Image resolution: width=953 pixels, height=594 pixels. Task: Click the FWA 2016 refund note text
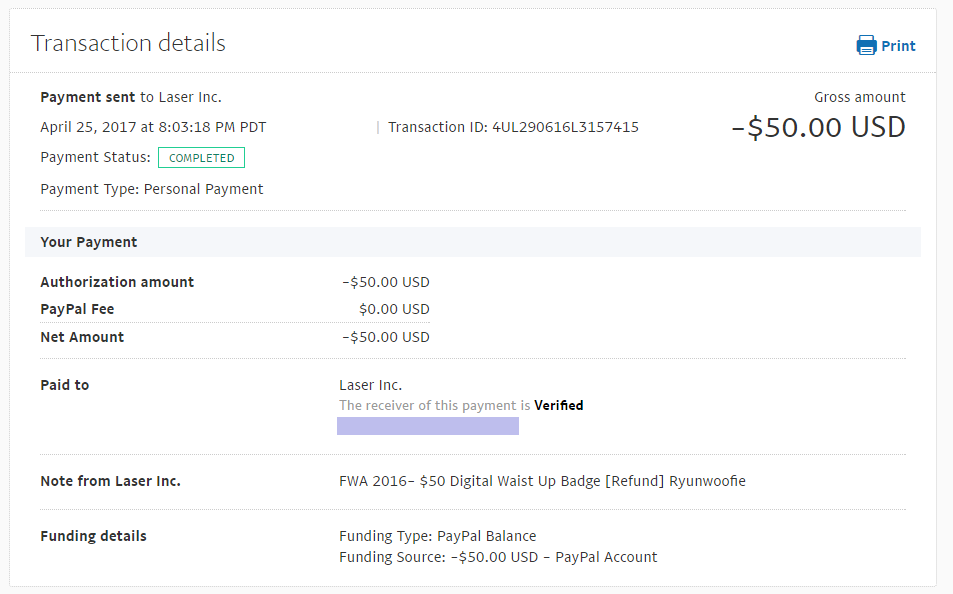coord(542,481)
